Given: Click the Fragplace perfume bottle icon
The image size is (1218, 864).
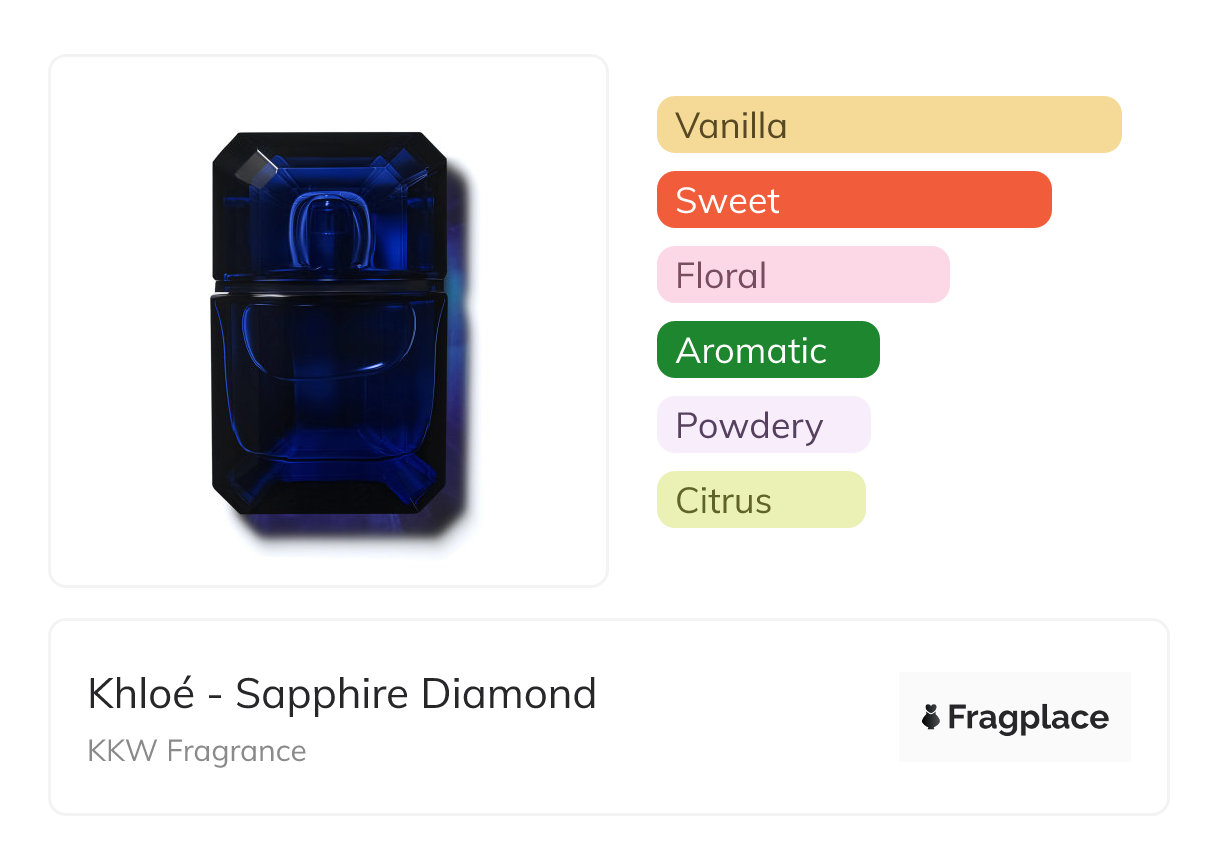Looking at the screenshot, I should [x=931, y=717].
